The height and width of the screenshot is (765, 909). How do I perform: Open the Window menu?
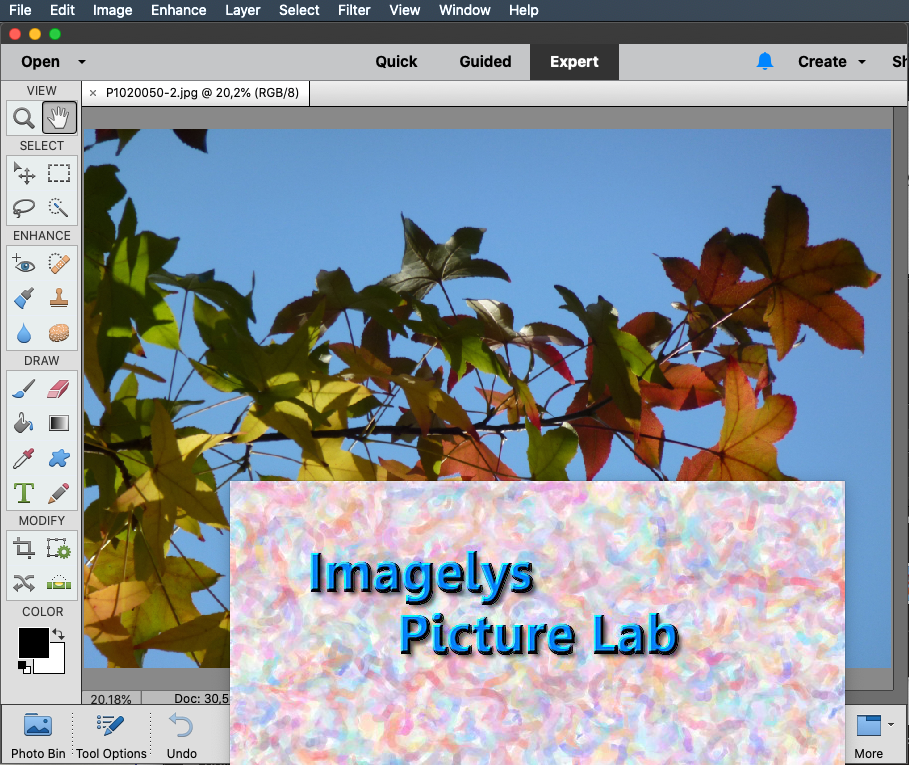464,10
